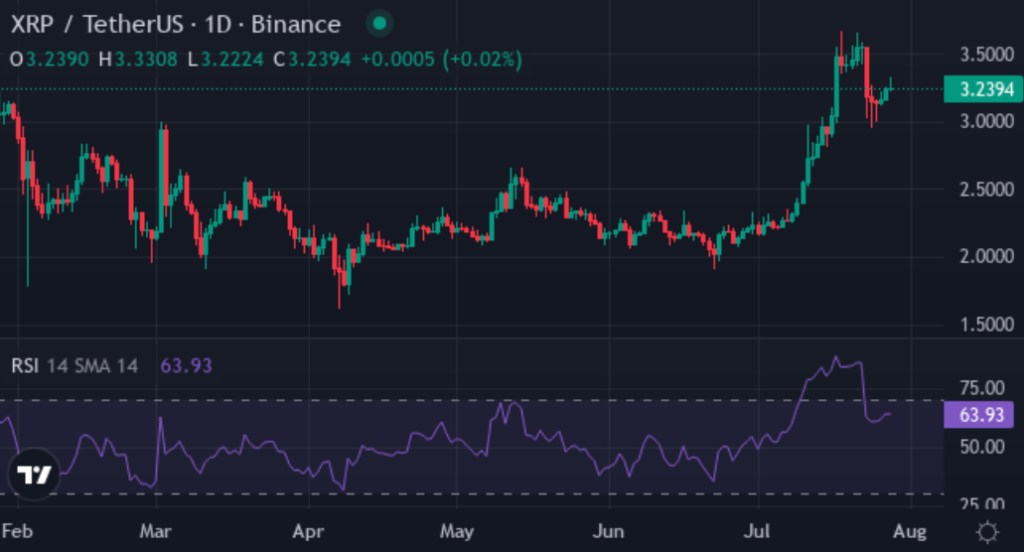1024x552 pixels.
Task: Click the 2.5000 price axis label
Action: pyautogui.click(x=986, y=189)
